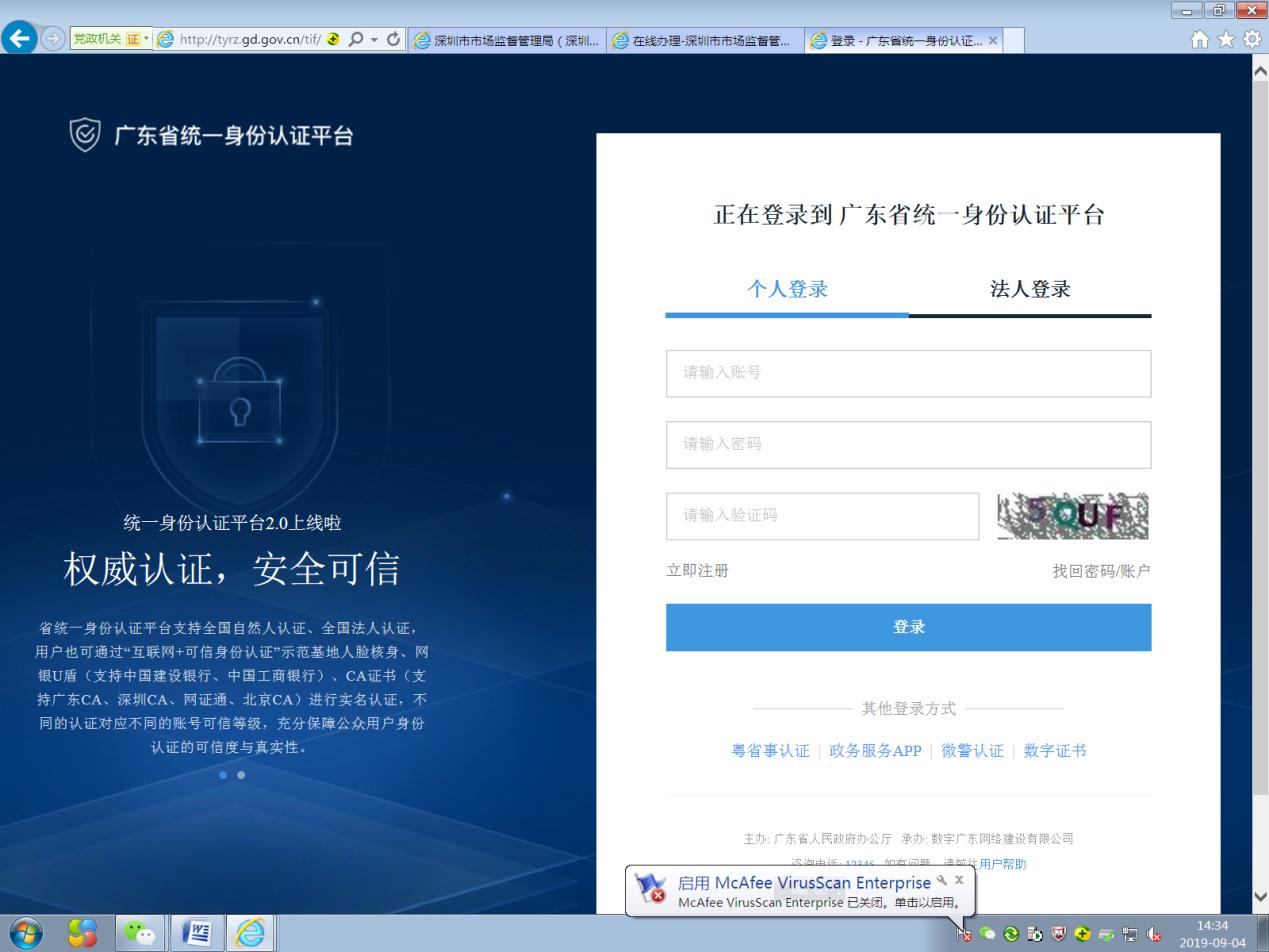Add page to favorites with the star icon

[1226, 40]
